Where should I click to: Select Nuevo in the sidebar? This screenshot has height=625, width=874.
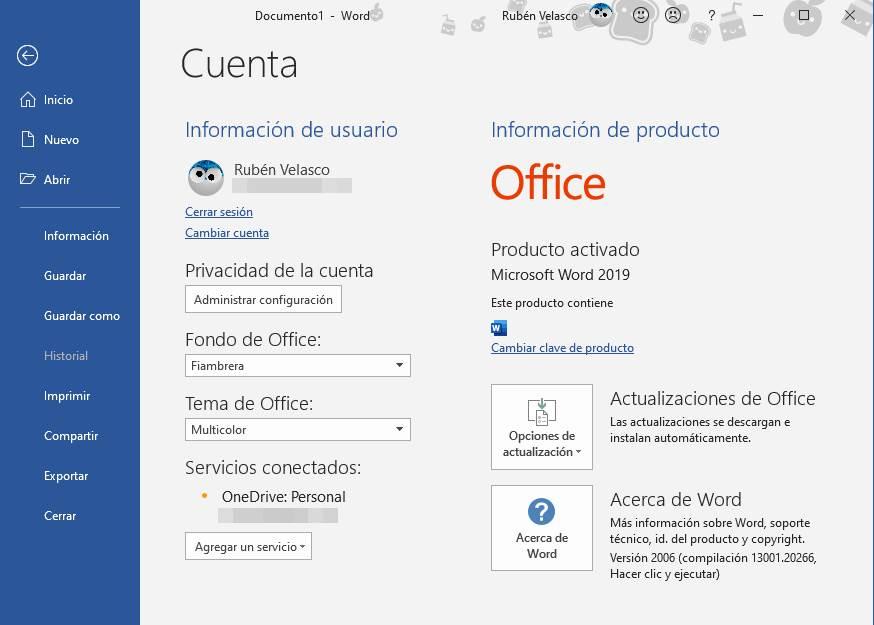(61, 139)
